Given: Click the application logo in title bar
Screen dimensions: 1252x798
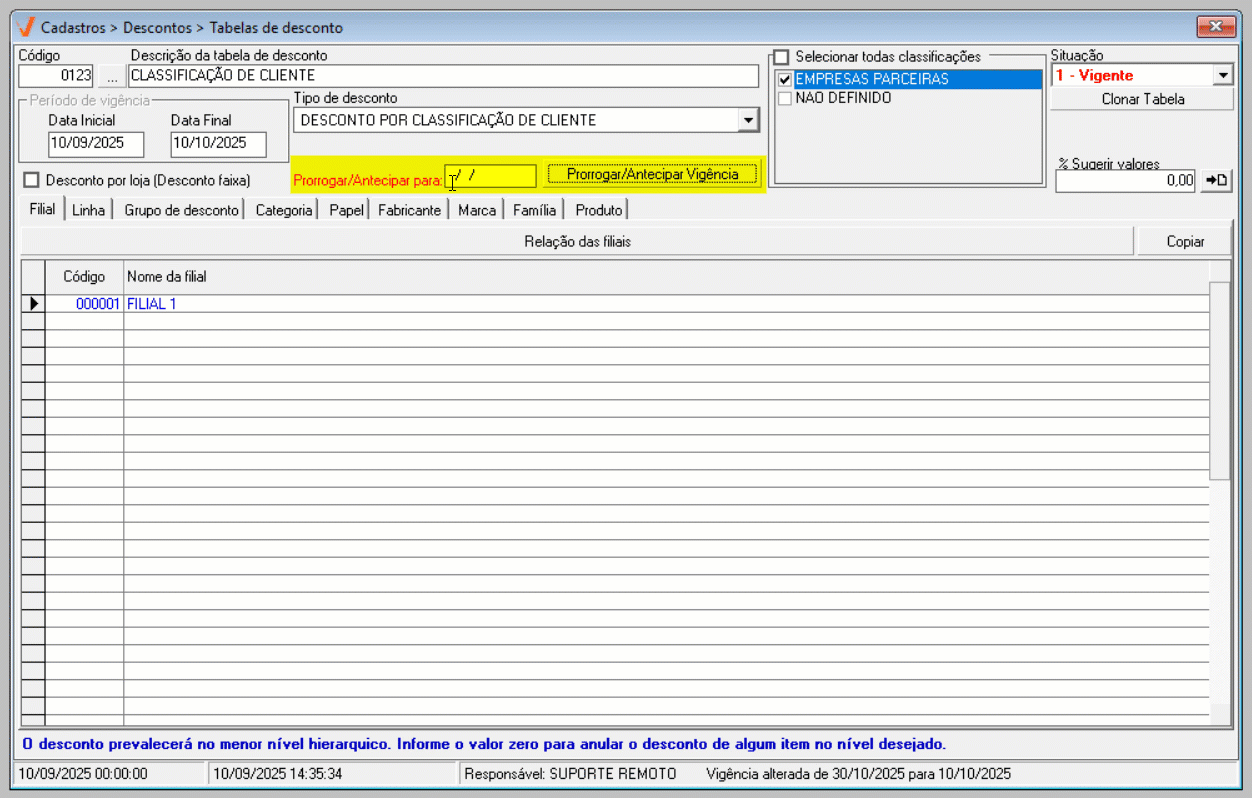Looking at the screenshot, I should [x=27, y=27].
